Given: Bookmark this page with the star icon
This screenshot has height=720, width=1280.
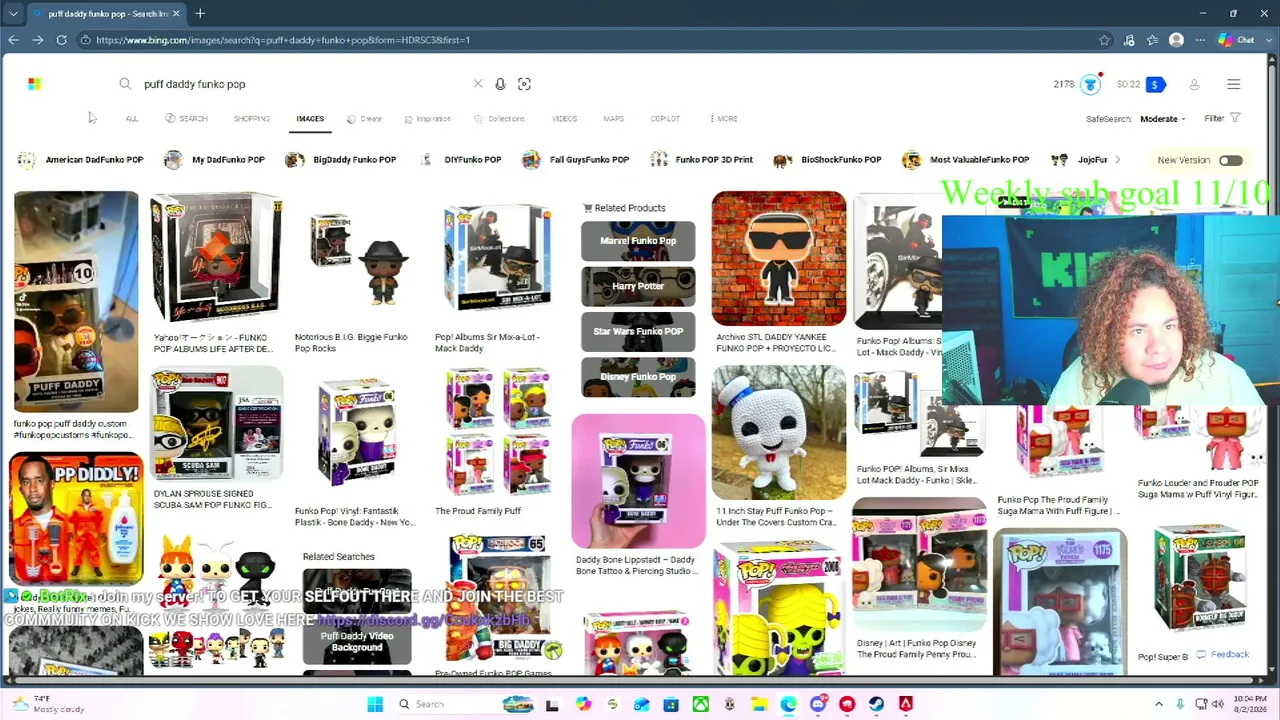Looking at the screenshot, I should pos(1104,40).
